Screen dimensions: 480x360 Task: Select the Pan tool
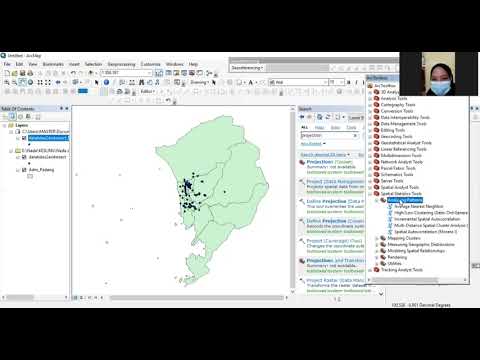click(x=22, y=82)
